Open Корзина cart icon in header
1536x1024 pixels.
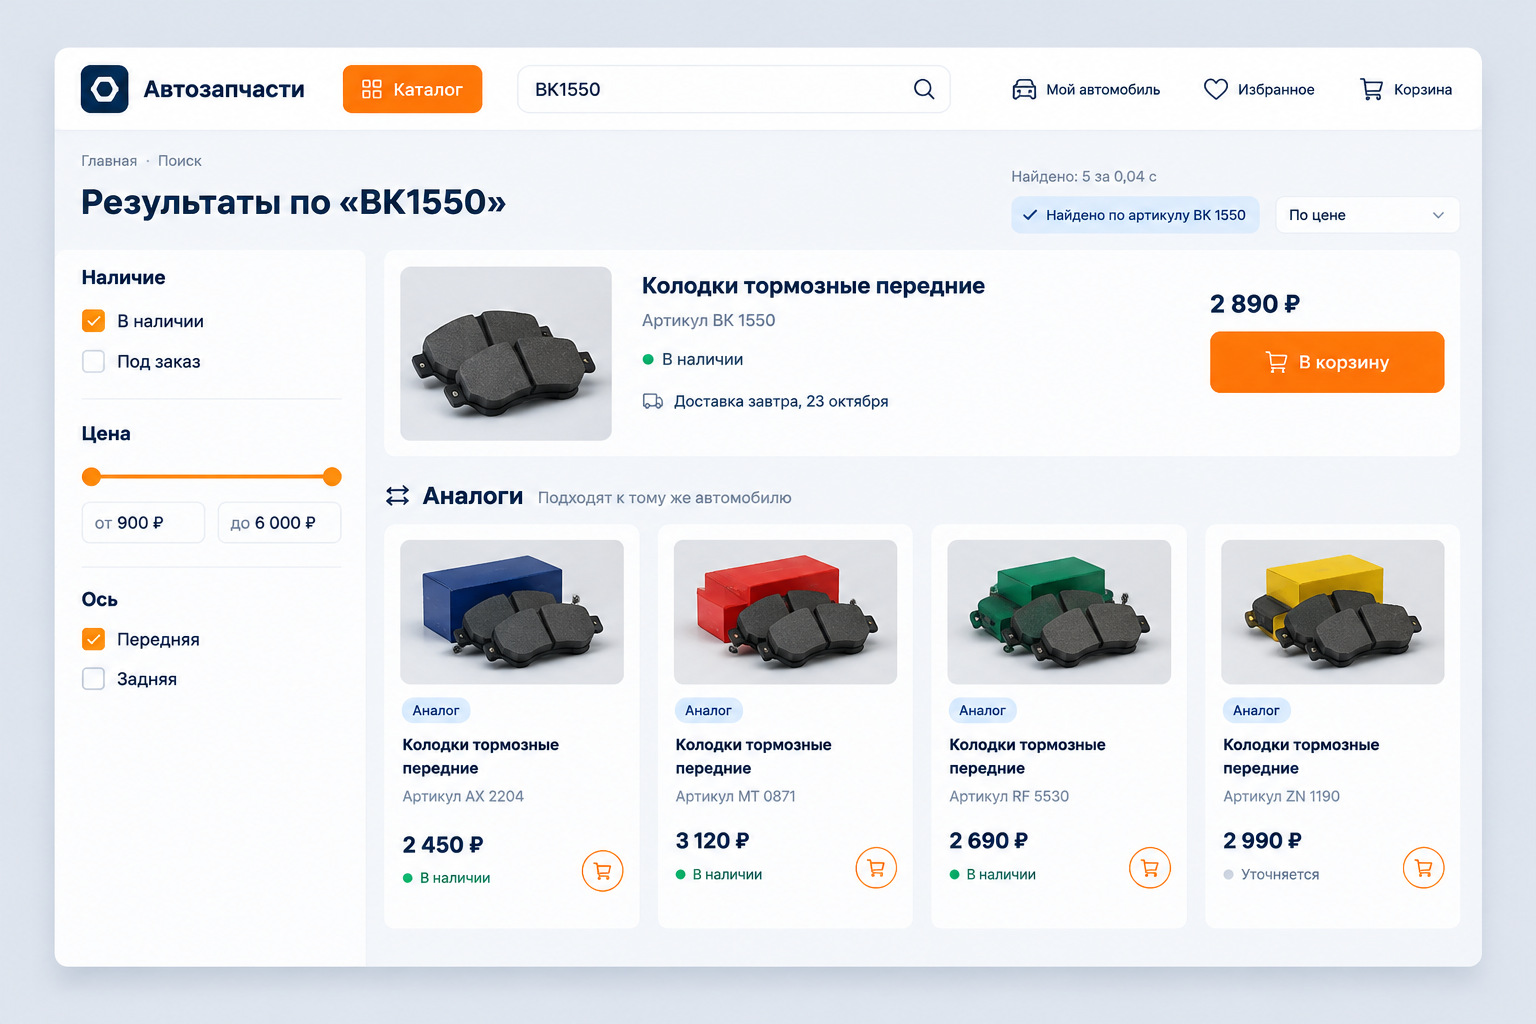(1371, 89)
